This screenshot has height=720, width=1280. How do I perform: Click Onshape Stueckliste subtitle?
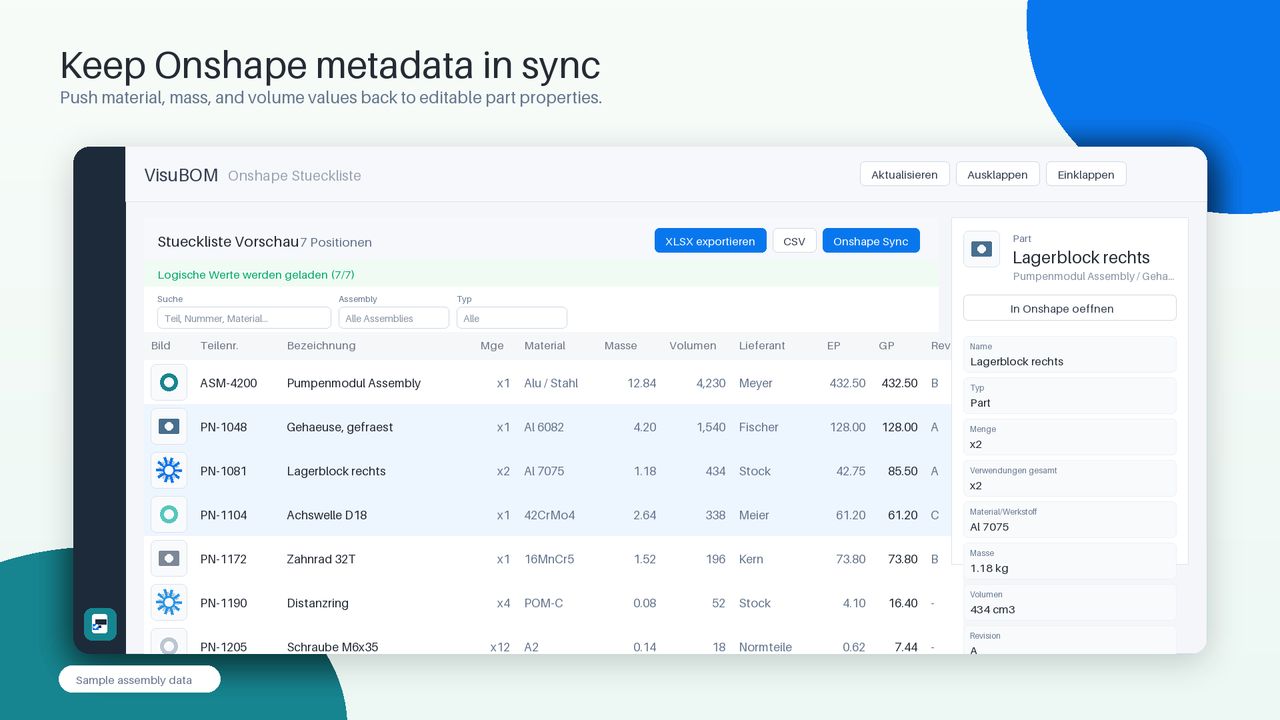pos(294,175)
